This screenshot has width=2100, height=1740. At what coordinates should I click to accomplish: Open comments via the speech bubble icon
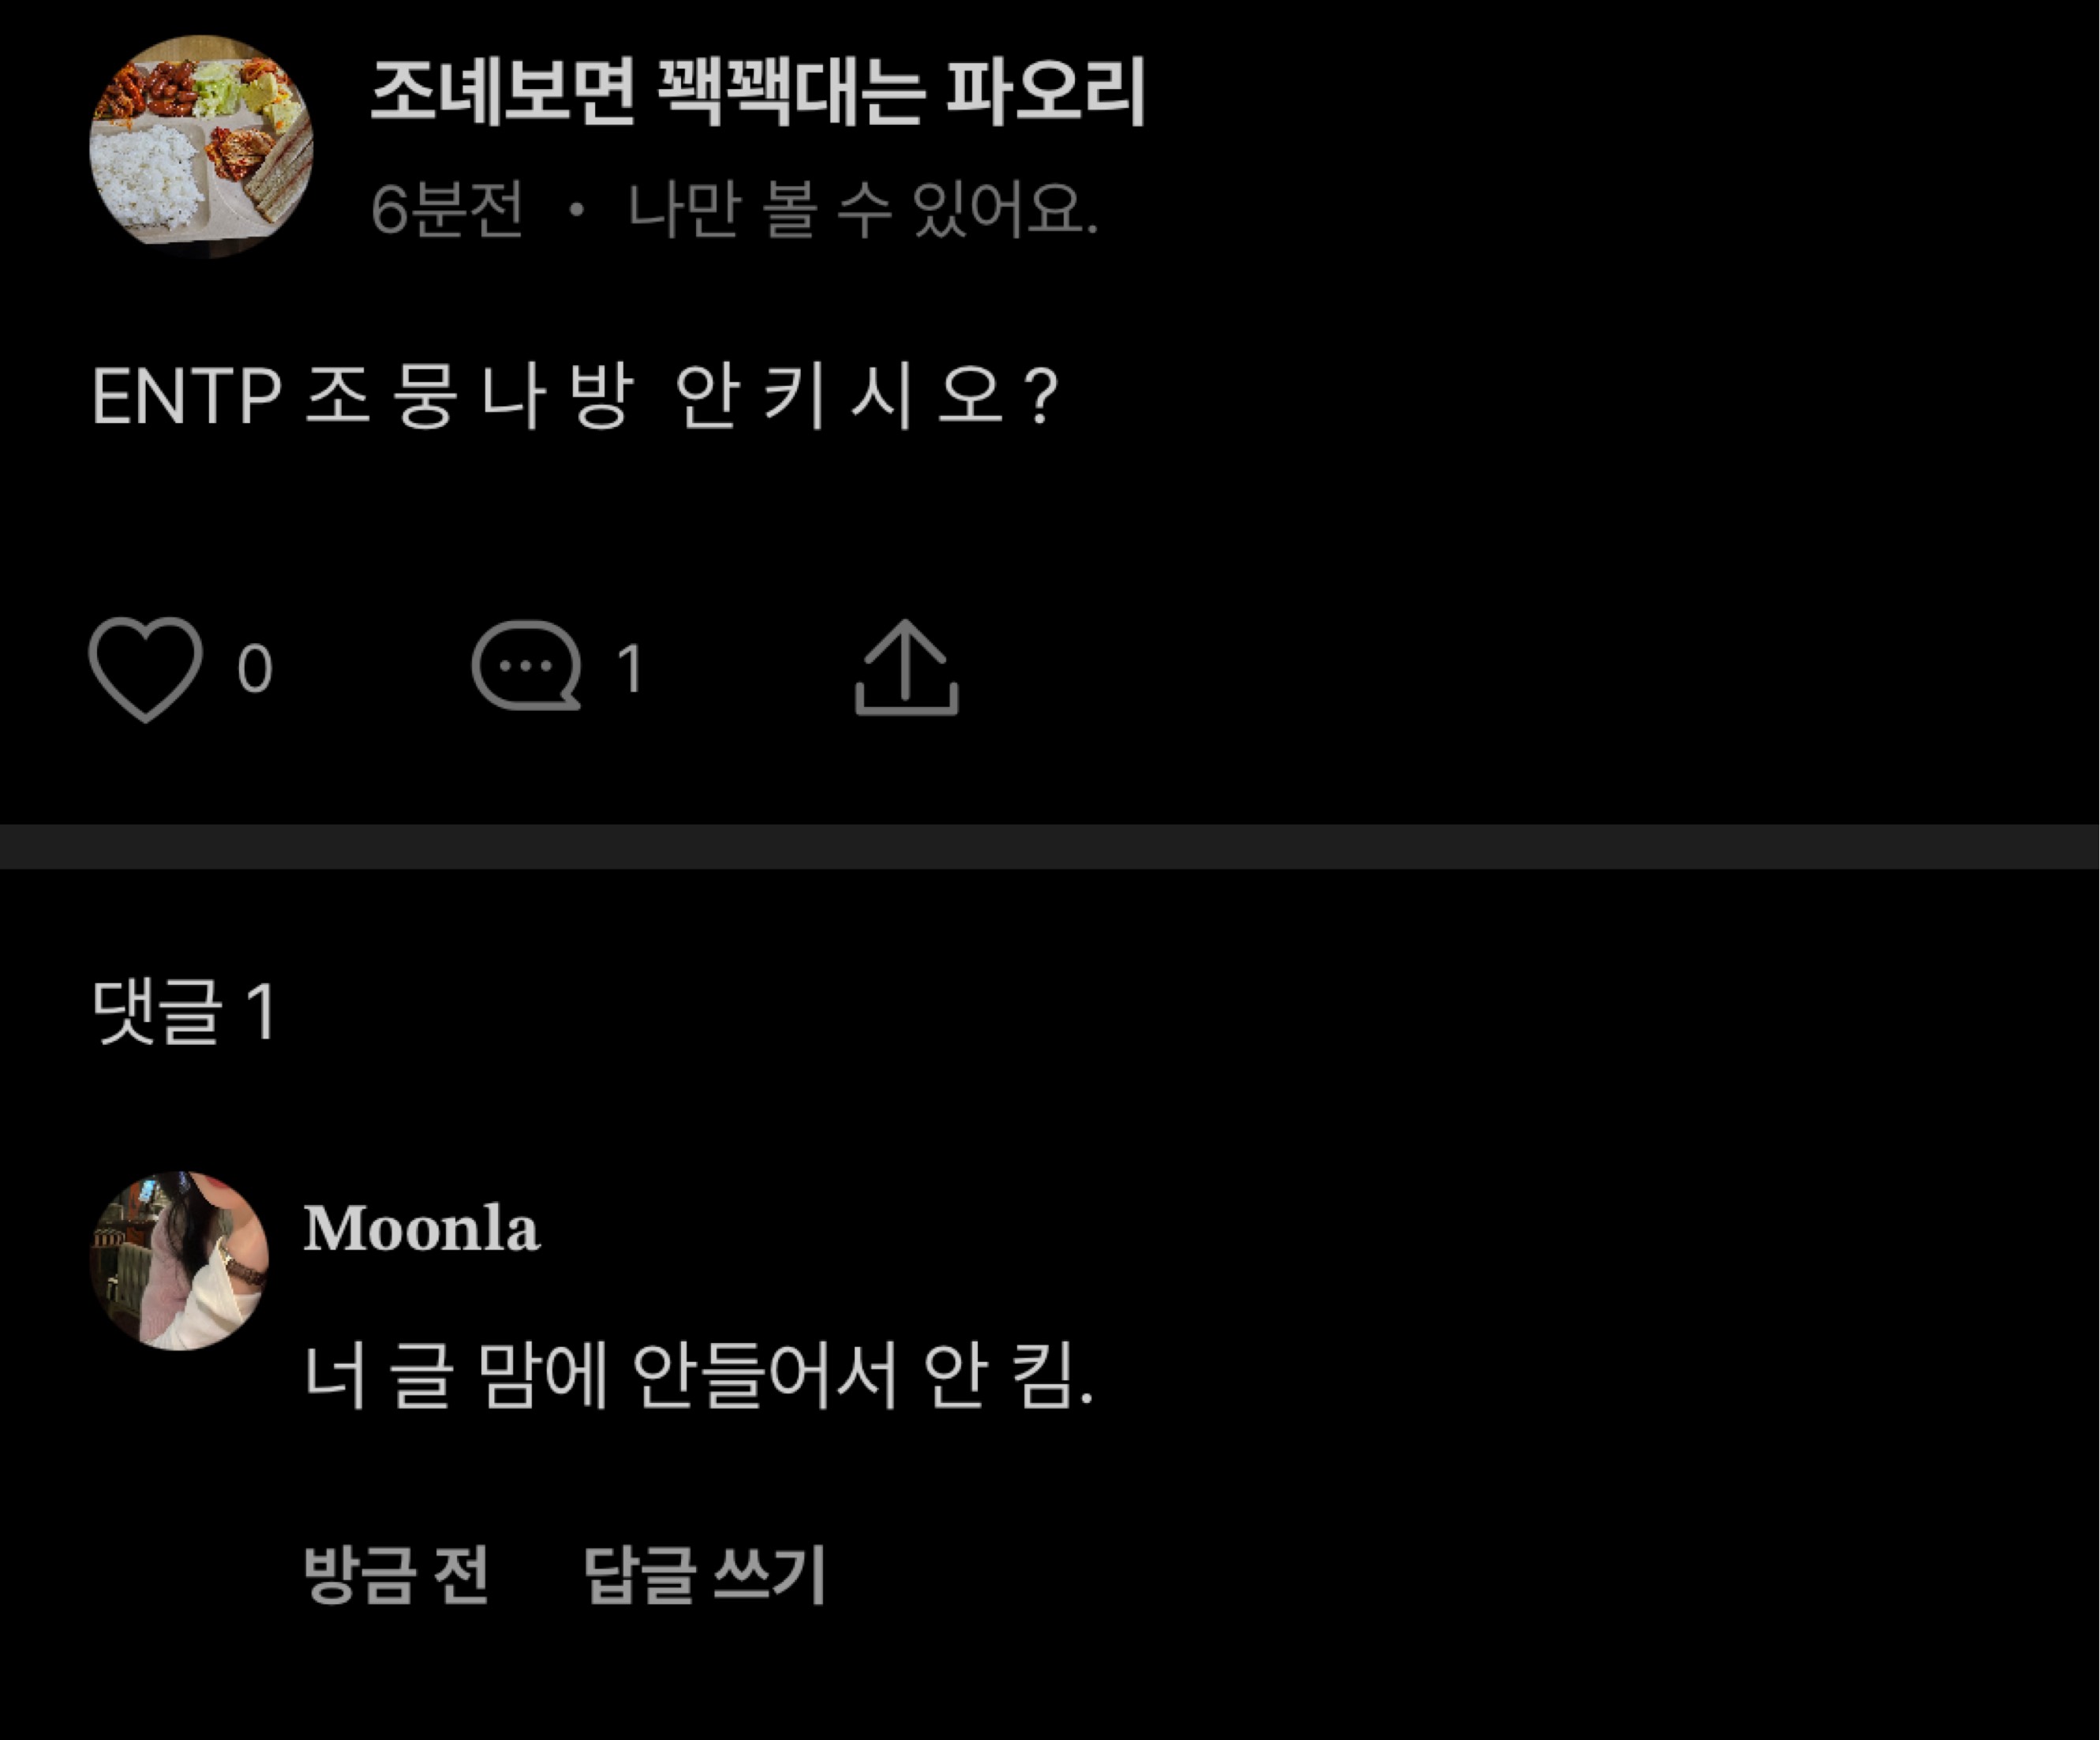point(526,666)
